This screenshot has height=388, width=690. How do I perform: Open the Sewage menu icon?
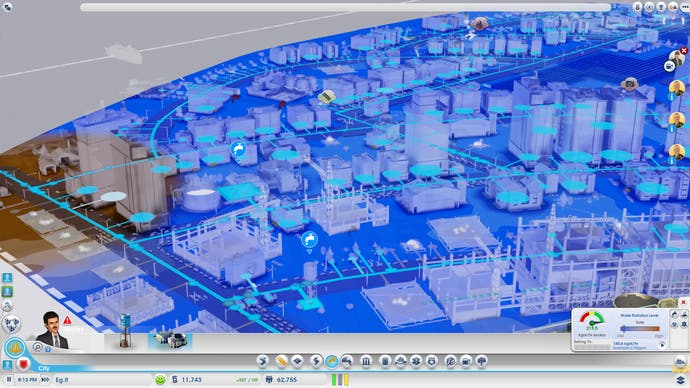(348, 361)
